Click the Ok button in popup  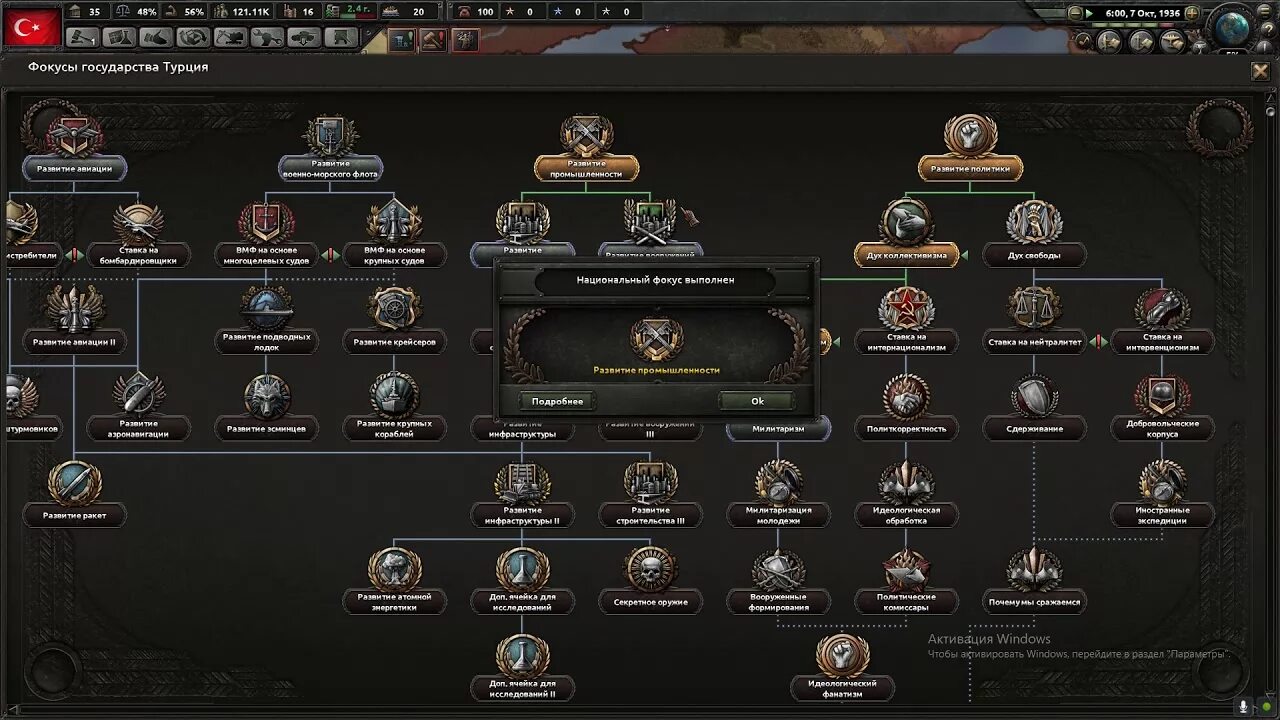click(757, 401)
